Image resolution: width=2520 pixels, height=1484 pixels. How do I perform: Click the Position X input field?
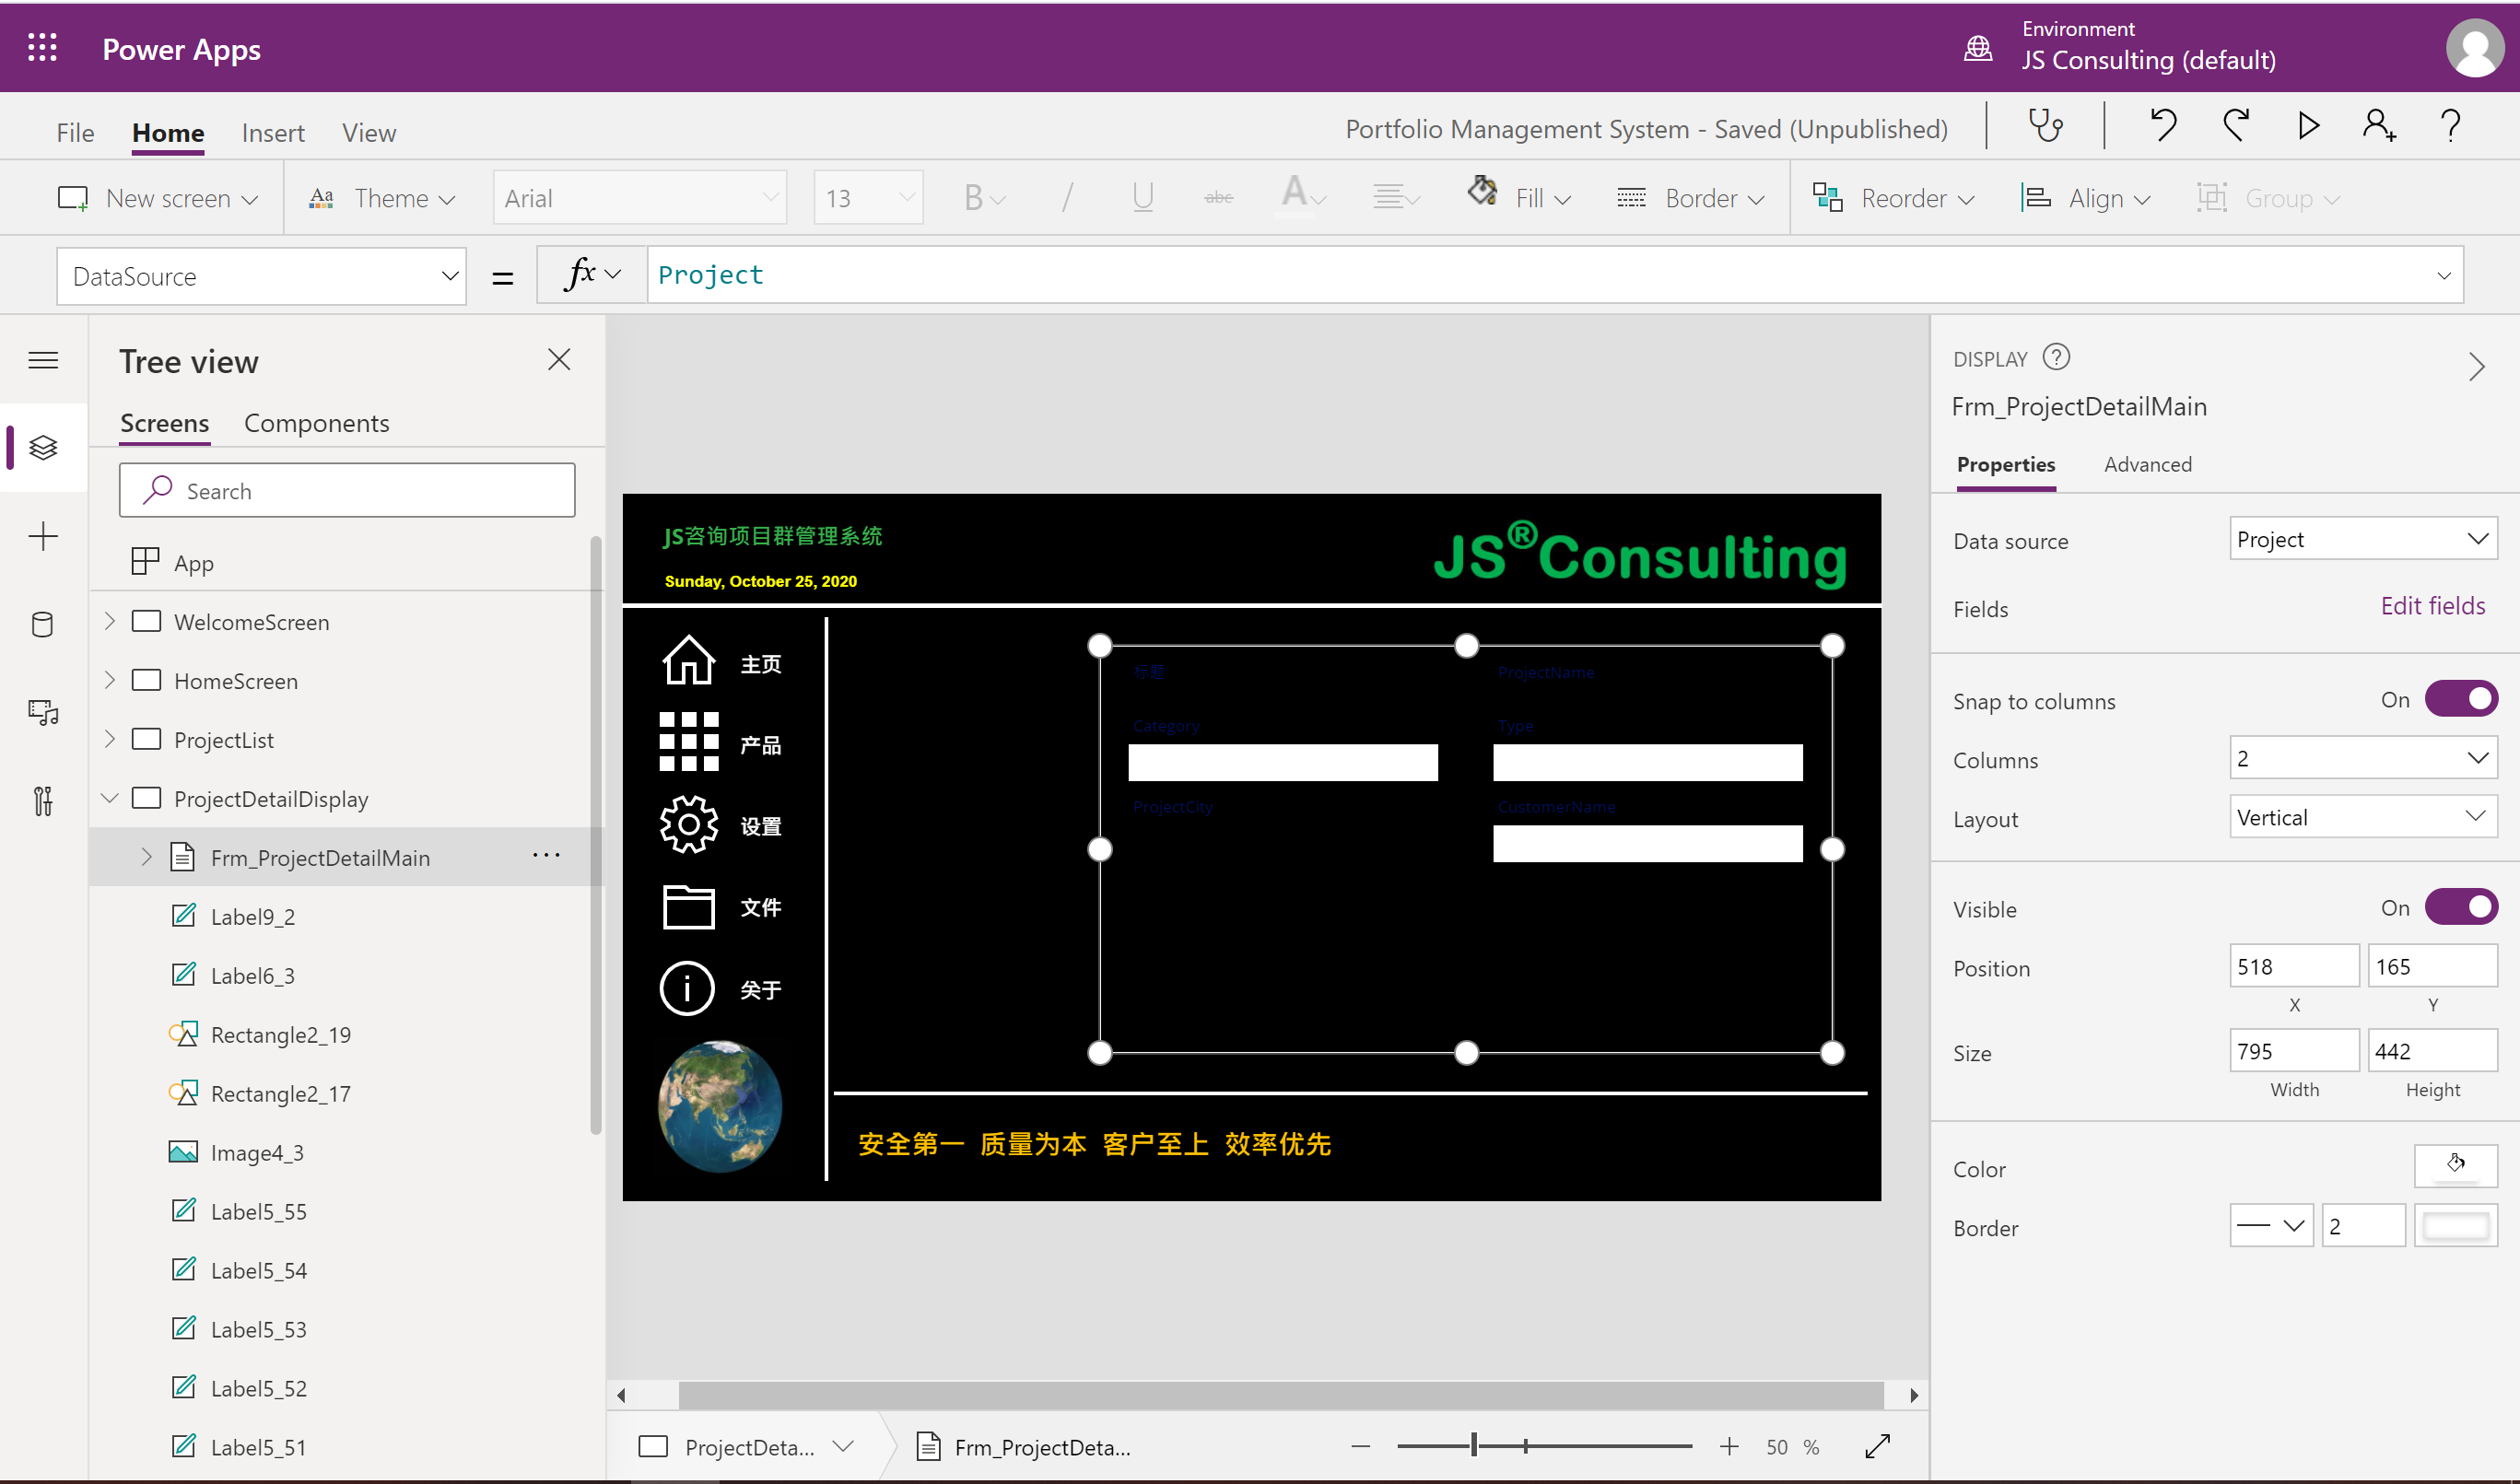tap(2294, 967)
